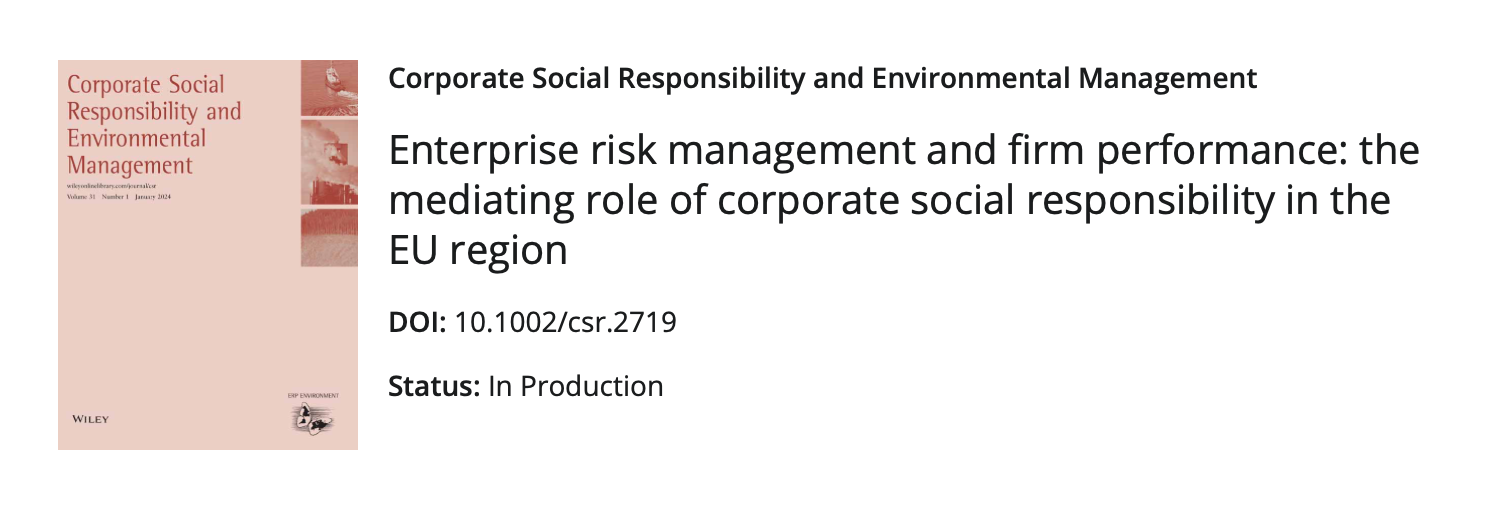Screen dimensions: 1494x532
Task: Click the boat photo on the cover
Action: (x=328, y=89)
